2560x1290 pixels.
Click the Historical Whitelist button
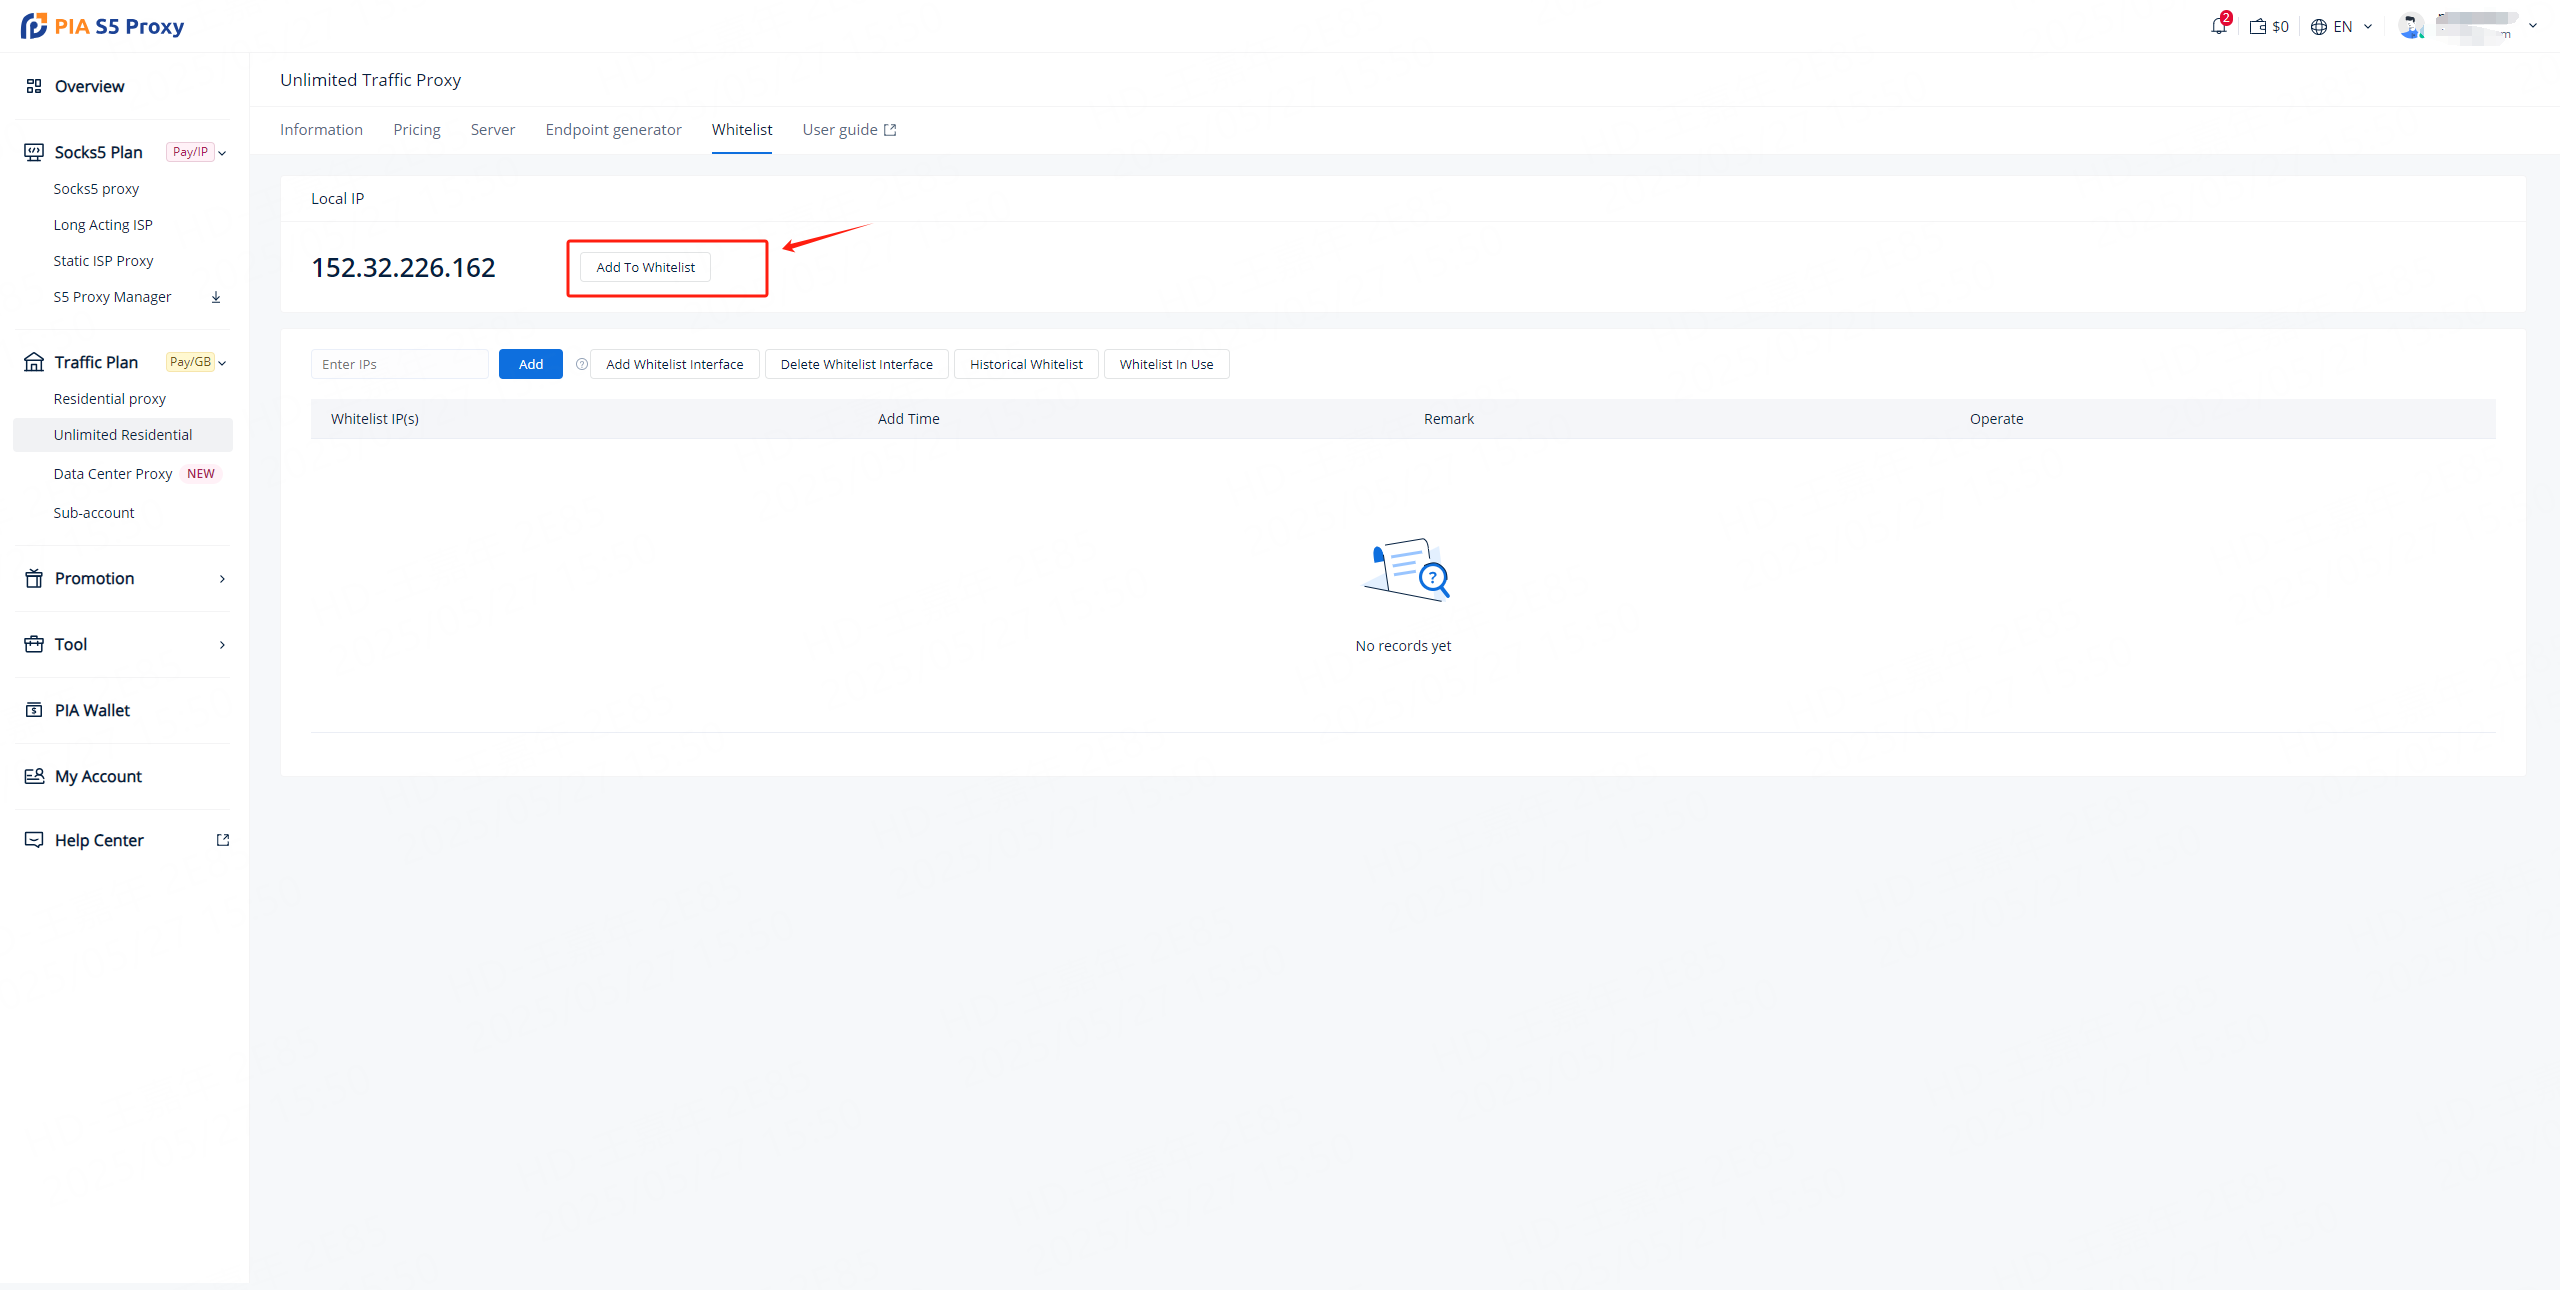coord(1026,364)
